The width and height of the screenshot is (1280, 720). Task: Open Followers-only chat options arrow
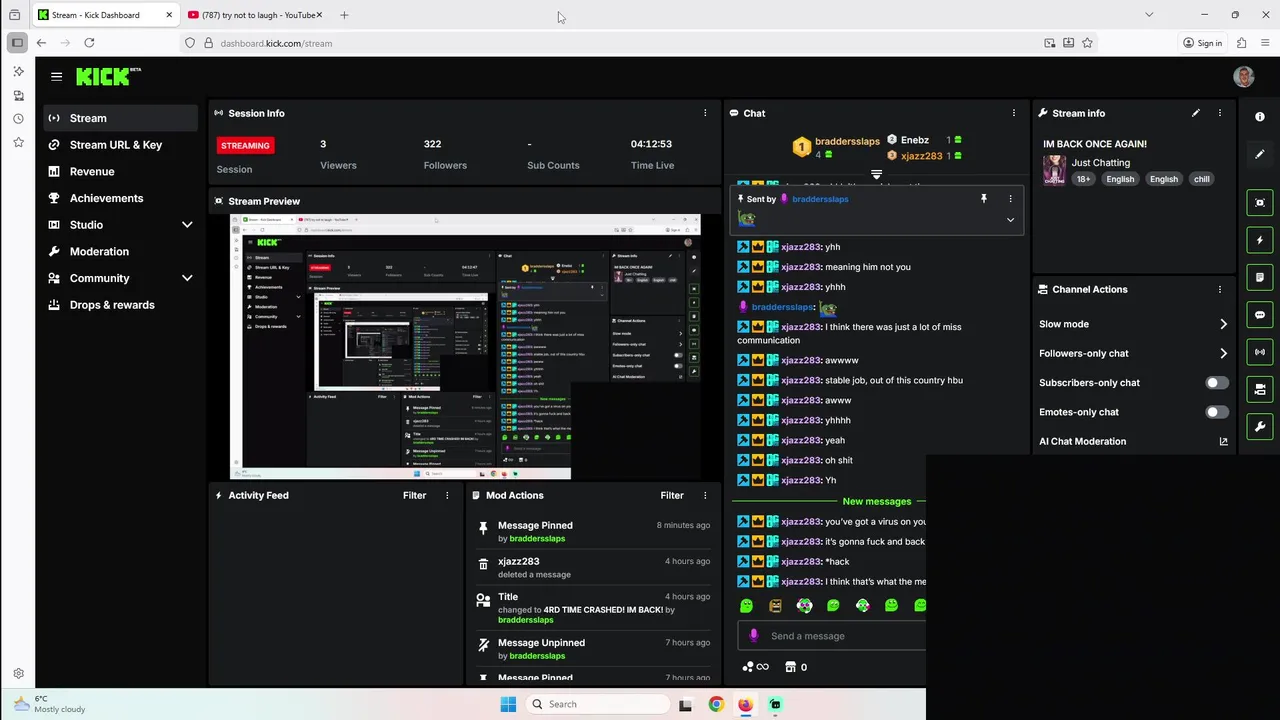[x=1223, y=353]
